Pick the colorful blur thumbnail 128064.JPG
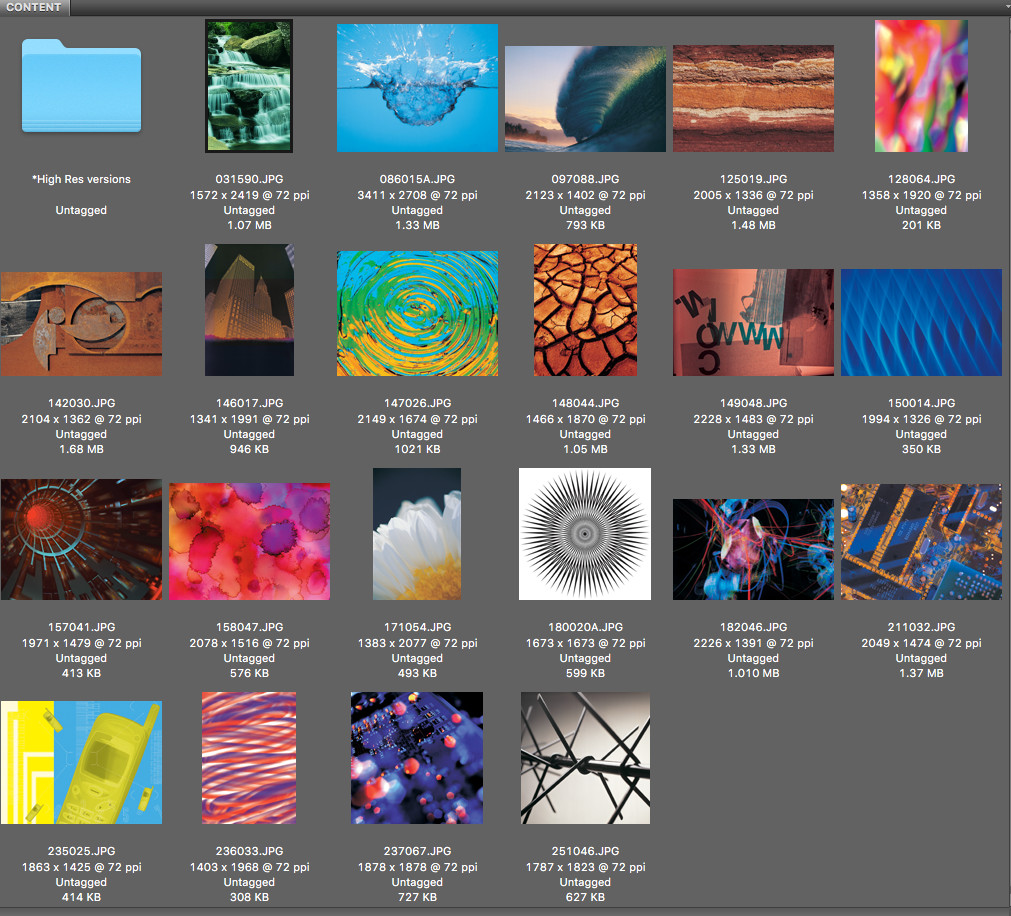Screen dimensions: 1011x916 [x=921, y=86]
